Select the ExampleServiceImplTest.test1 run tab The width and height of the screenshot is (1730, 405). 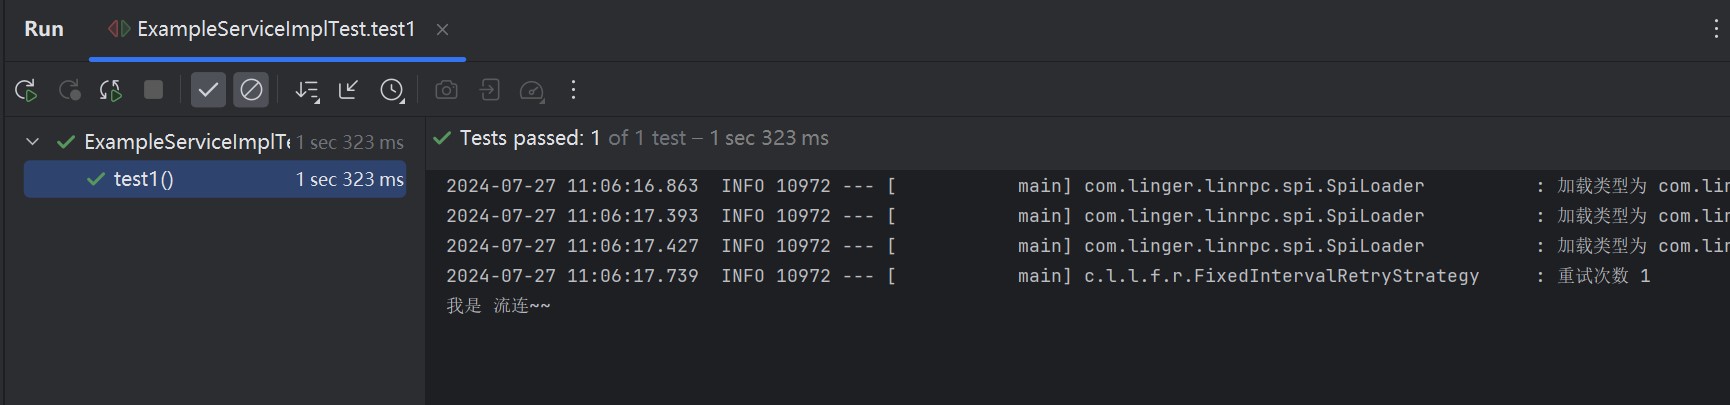pos(275,30)
